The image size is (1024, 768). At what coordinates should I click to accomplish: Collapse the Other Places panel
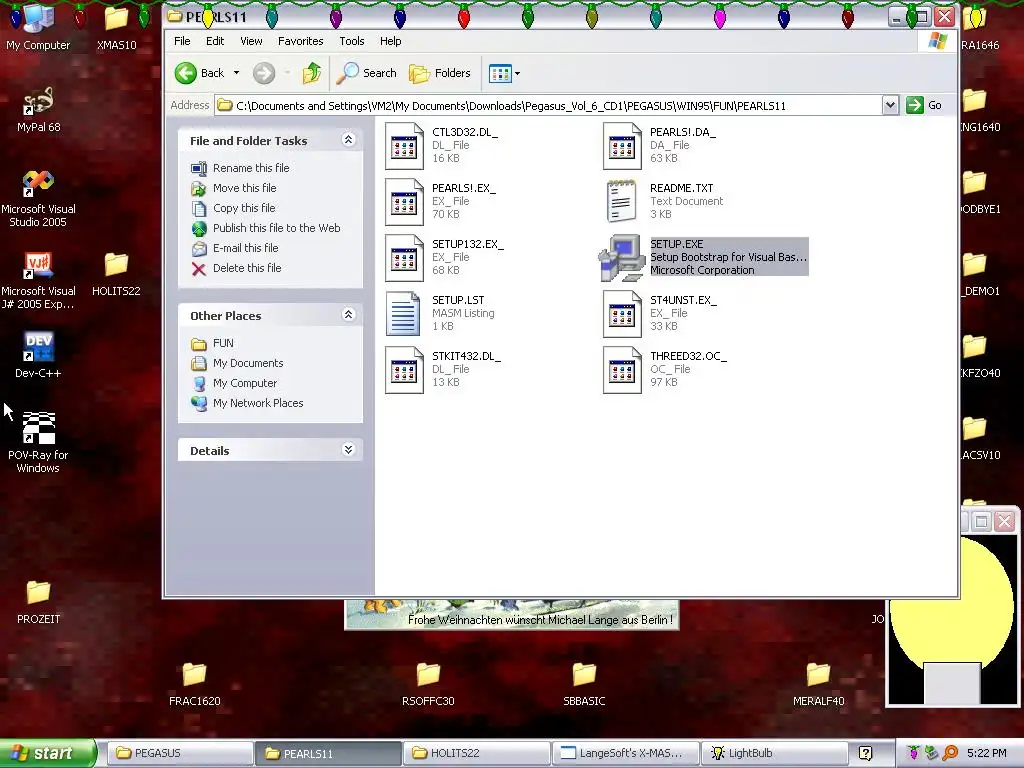pos(348,315)
